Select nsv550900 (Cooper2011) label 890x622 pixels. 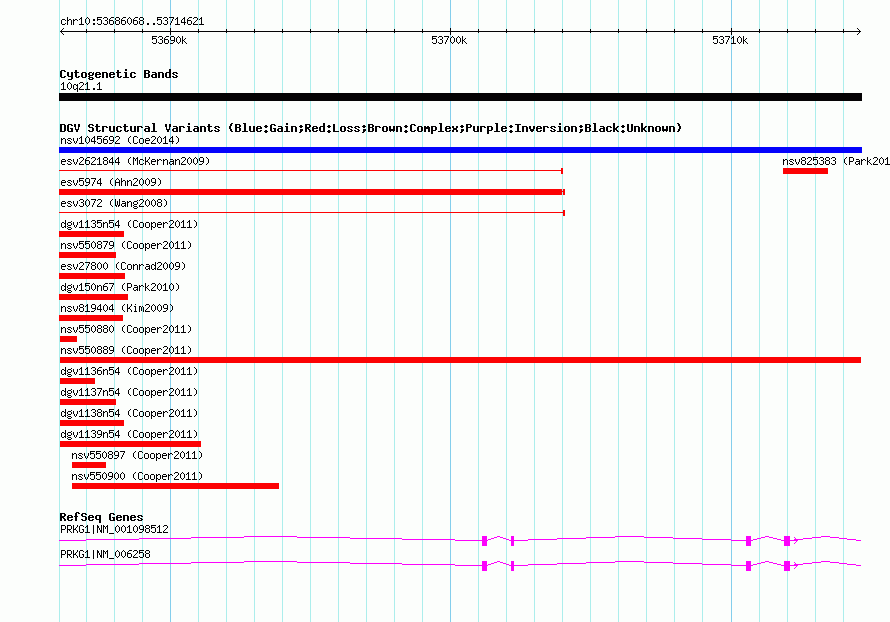click(137, 476)
